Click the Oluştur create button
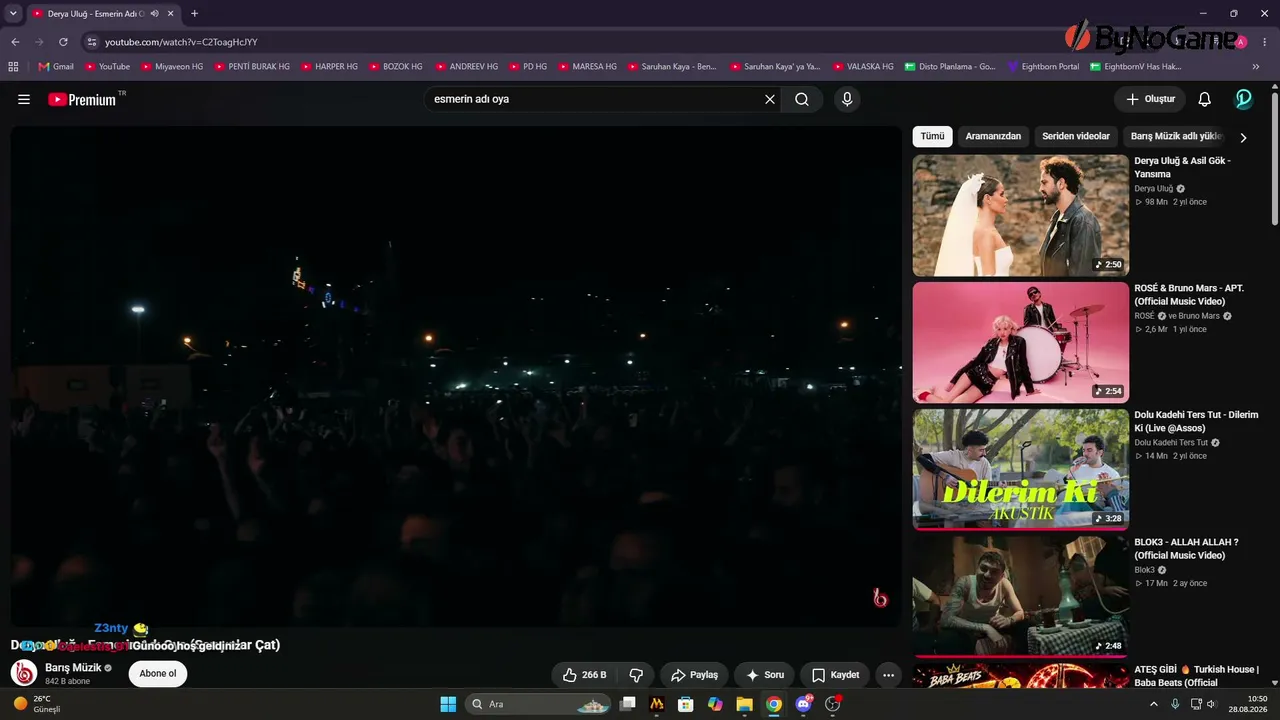The height and width of the screenshot is (720, 1280). click(1150, 99)
